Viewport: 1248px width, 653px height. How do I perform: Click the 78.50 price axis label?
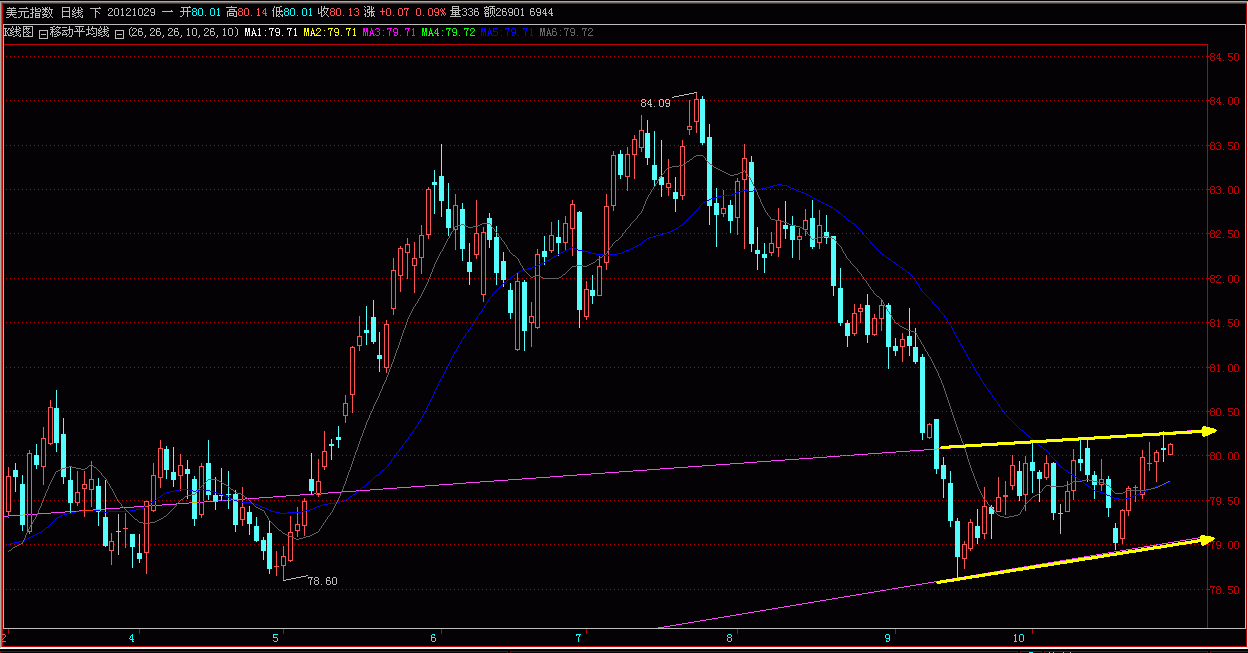tap(1225, 590)
